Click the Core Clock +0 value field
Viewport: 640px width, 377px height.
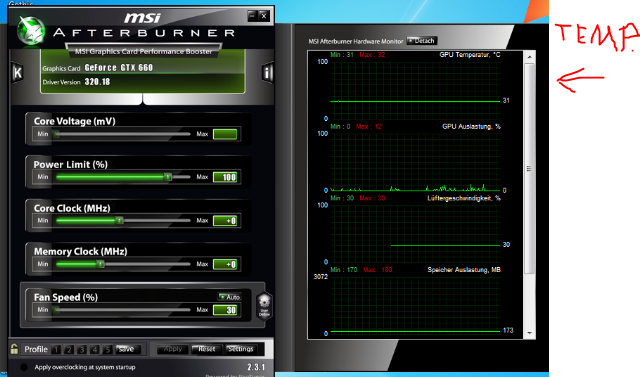225,221
